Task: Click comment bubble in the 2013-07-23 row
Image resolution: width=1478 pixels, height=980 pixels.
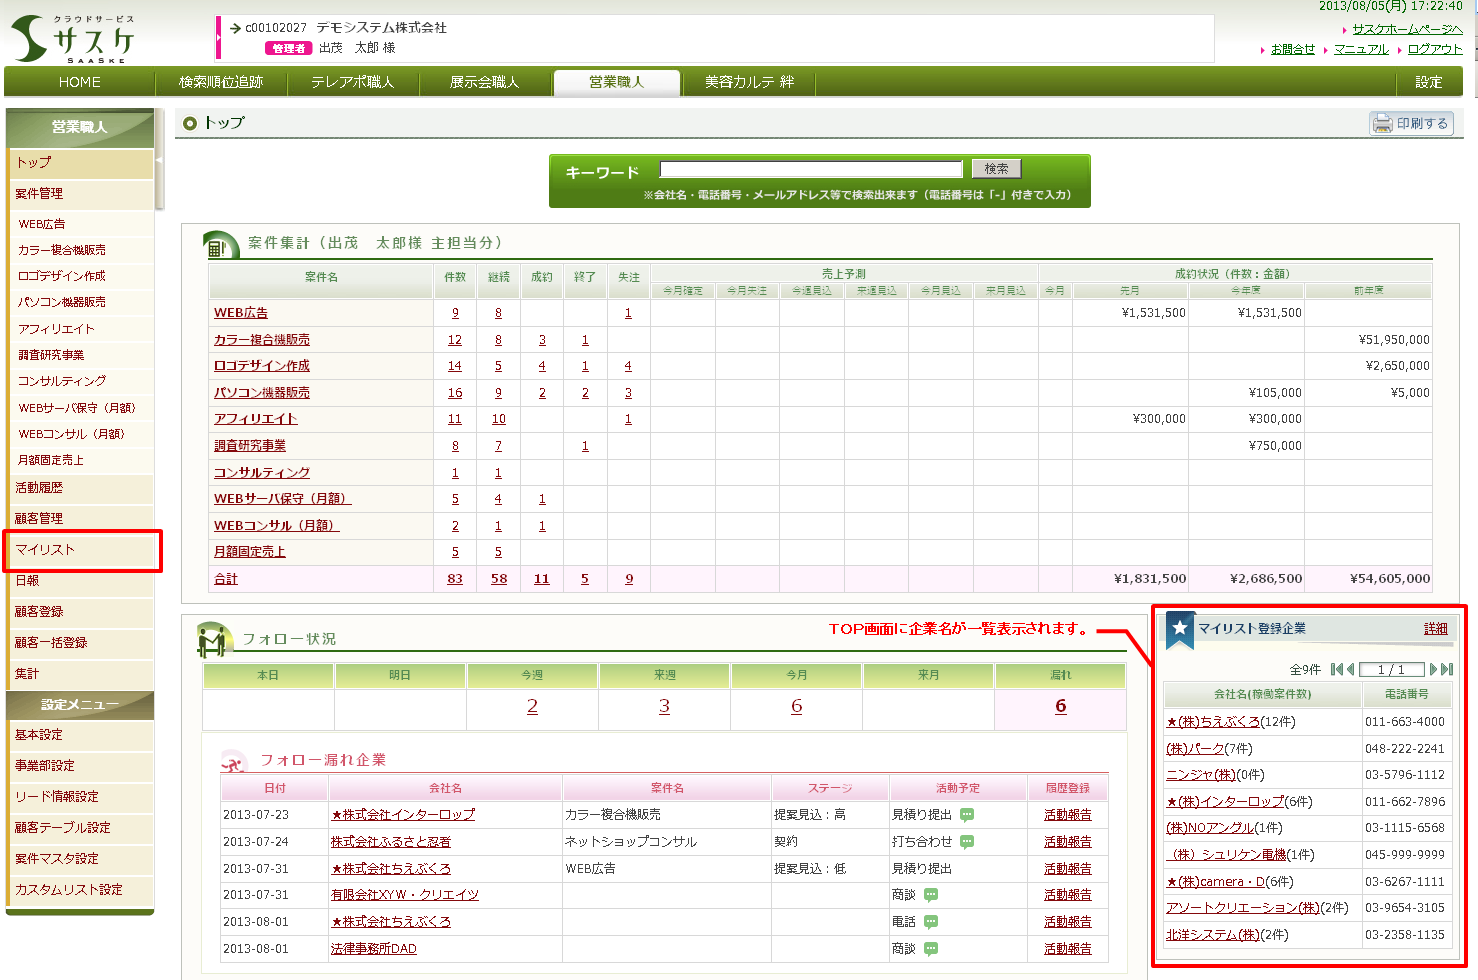Action: click(967, 815)
